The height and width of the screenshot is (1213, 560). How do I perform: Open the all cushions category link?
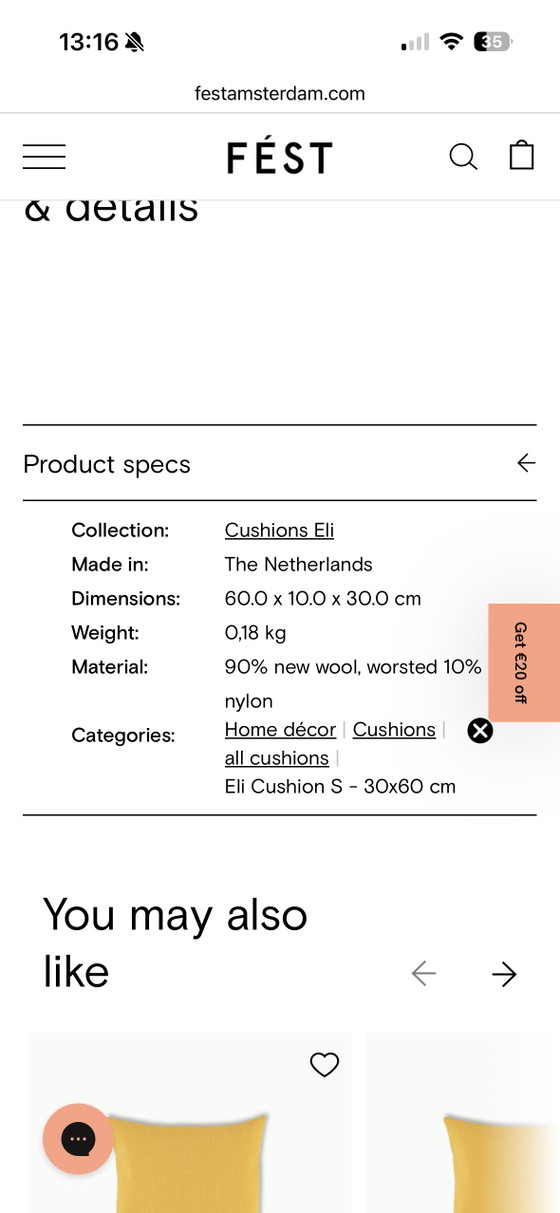(x=276, y=758)
